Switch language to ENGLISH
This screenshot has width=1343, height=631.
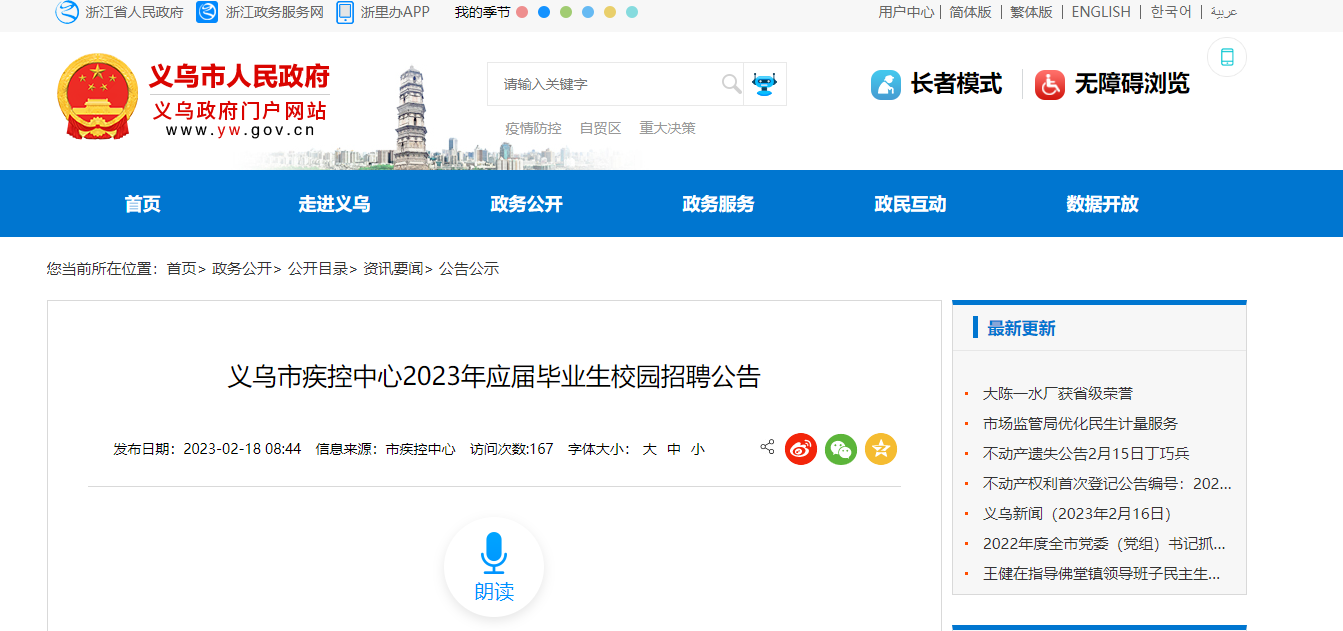pos(1100,12)
